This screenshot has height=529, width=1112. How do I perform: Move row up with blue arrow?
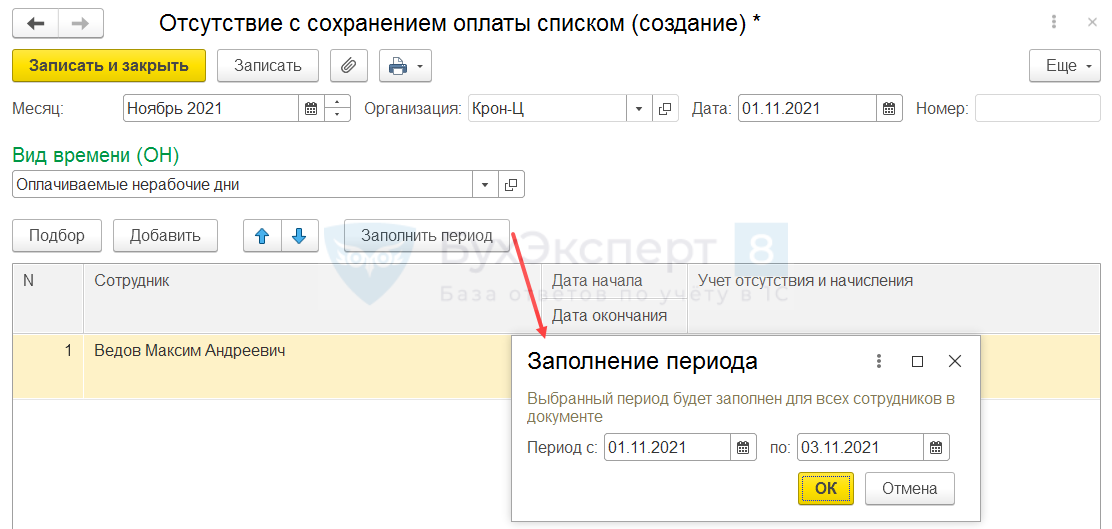(x=263, y=236)
